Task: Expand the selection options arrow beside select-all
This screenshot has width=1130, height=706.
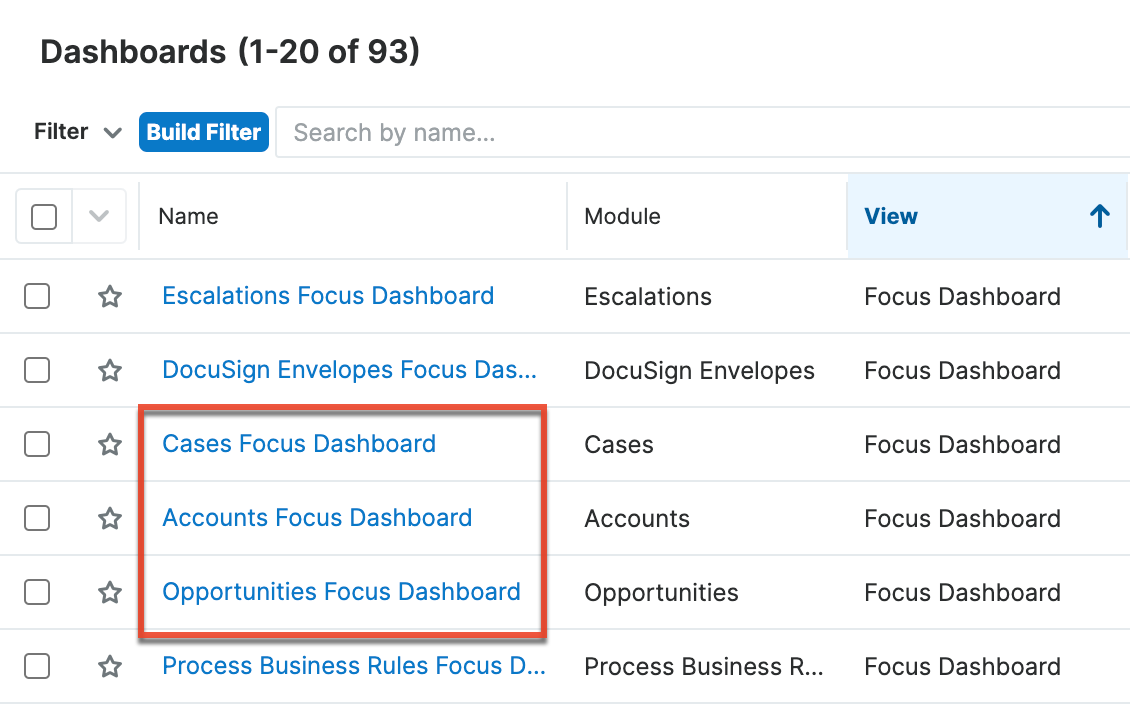Action: point(99,215)
